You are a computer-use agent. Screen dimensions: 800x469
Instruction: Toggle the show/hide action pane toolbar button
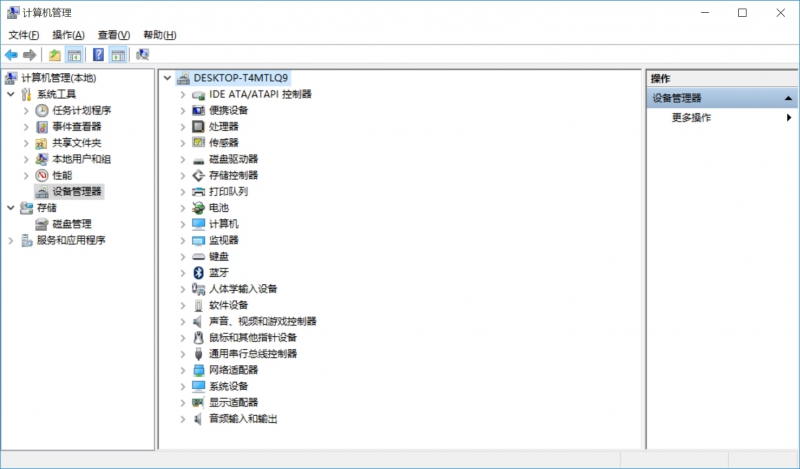coord(118,54)
